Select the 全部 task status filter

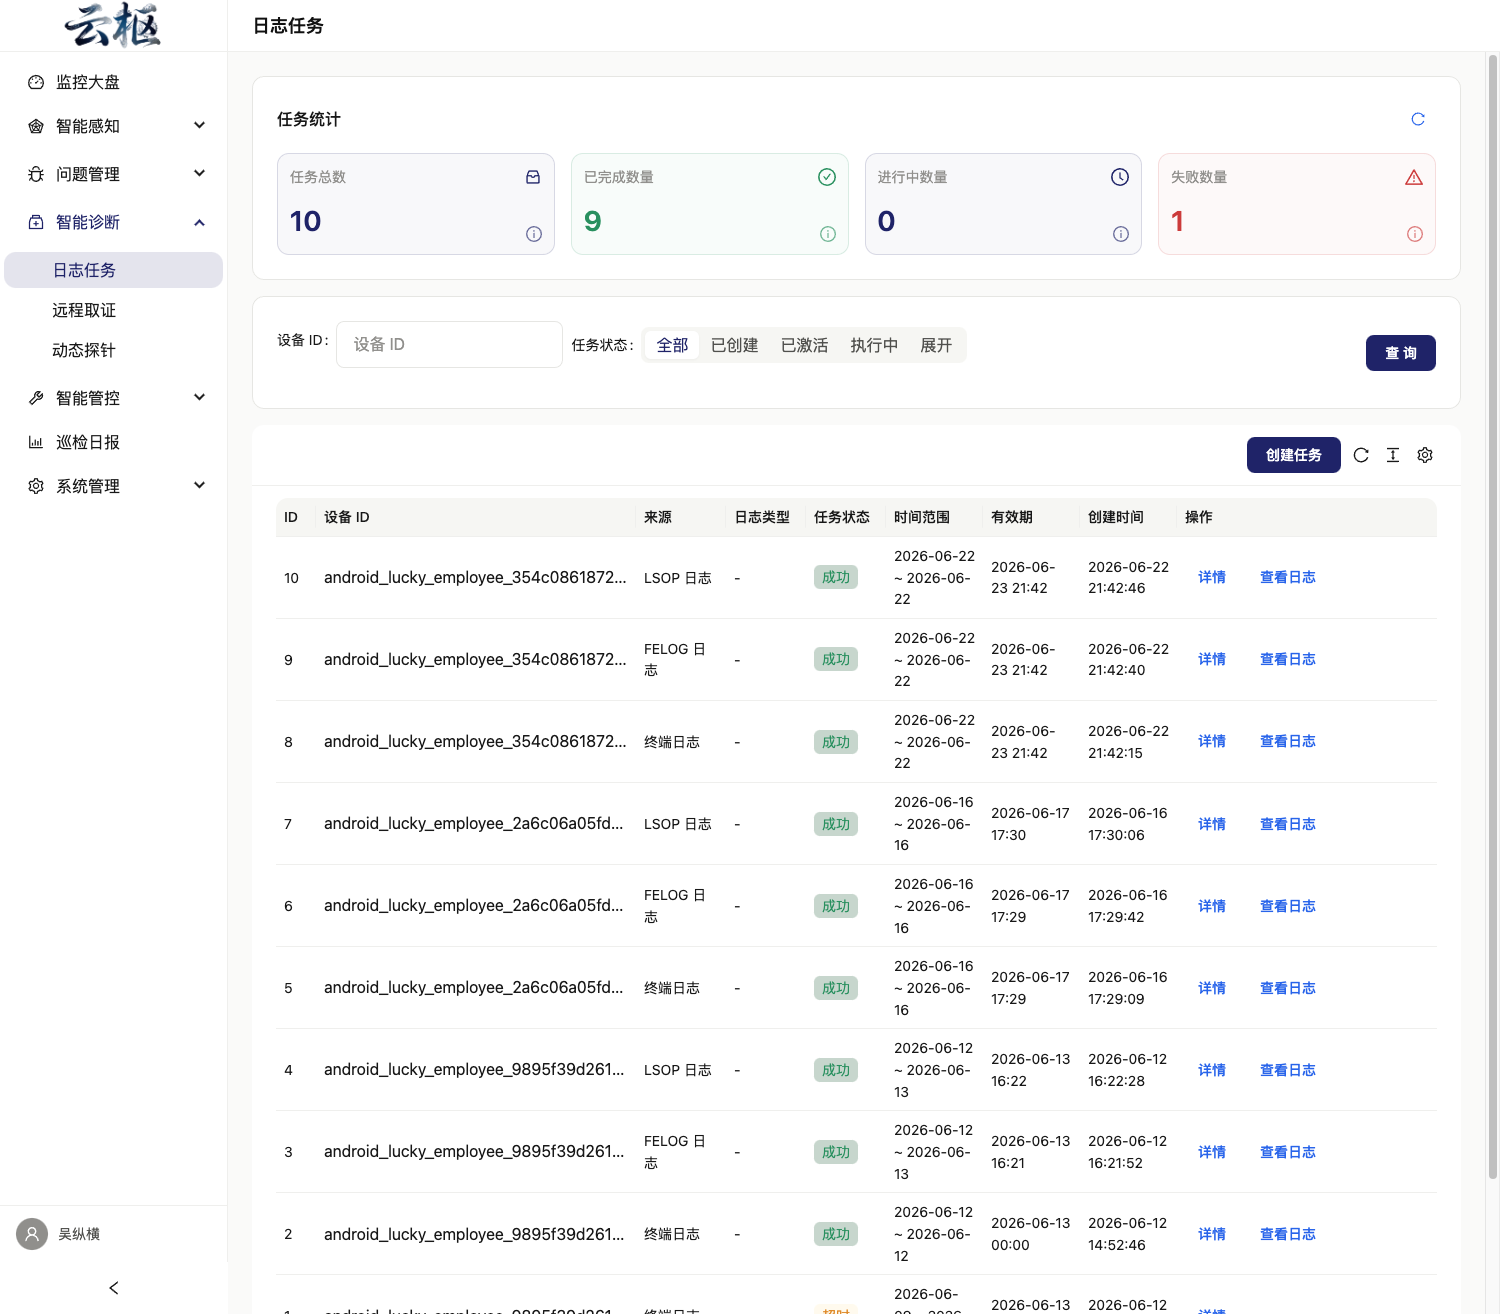coord(672,345)
